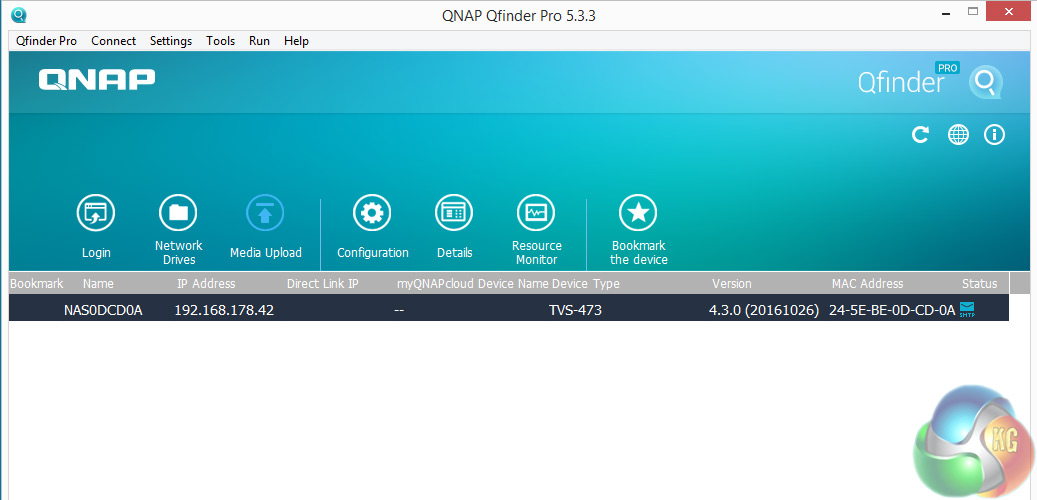Click version 4.3.0 (20161026) cell

[764, 310]
